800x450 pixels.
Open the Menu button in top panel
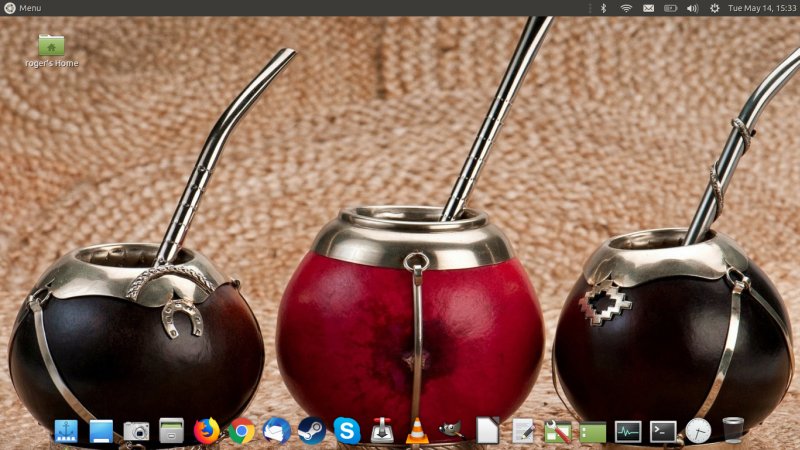[23, 8]
